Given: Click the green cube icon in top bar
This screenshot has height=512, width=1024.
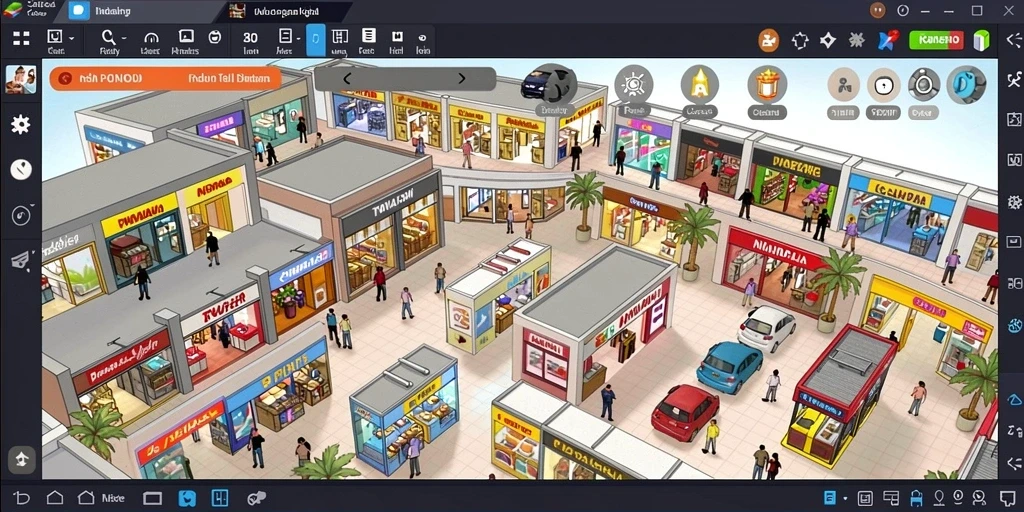Looking at the screenshot, I should pyautogui.click(x=981, y=40).
